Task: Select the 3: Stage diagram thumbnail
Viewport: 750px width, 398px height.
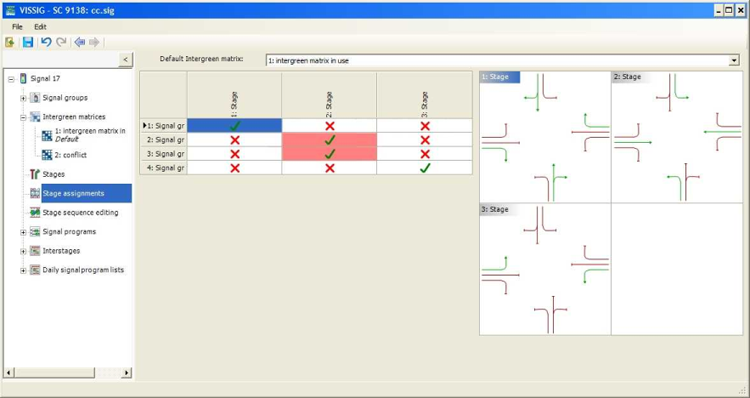Action: coord(545,269)
